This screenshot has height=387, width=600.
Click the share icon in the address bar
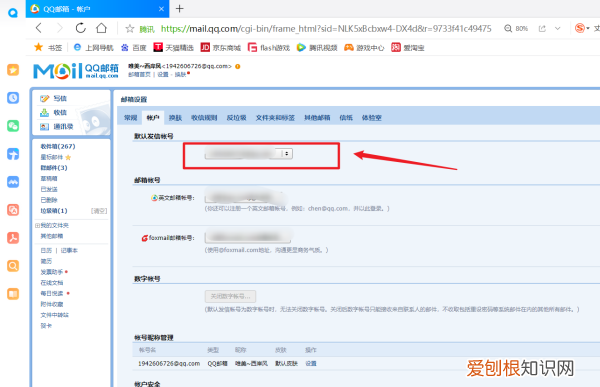coord(542,29)
